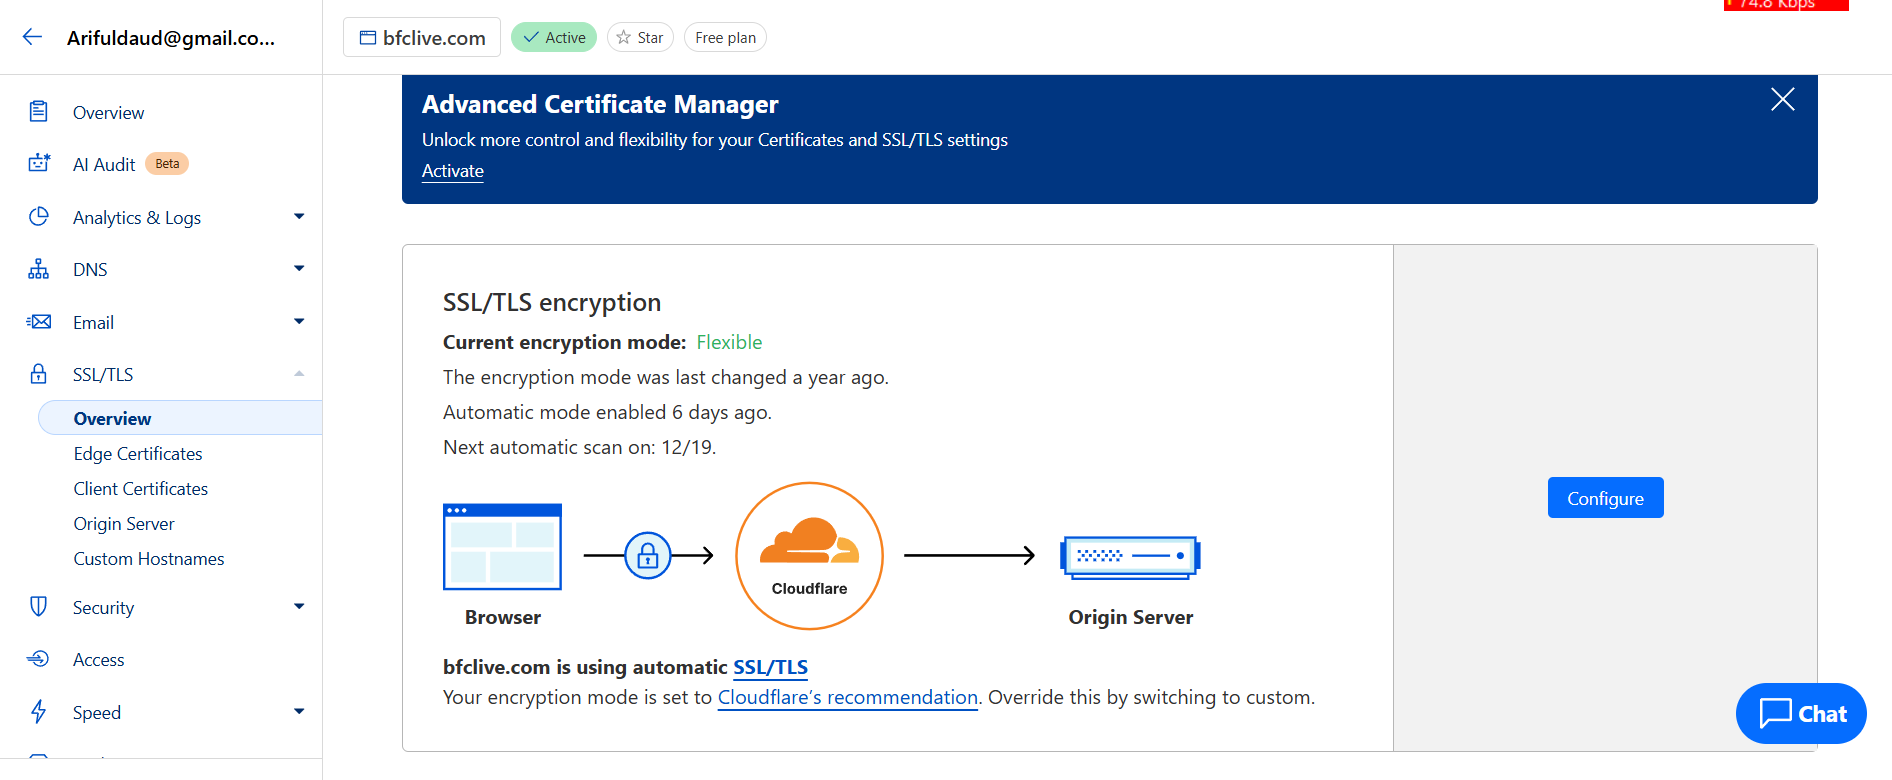Click 'Automatic mode enabled 6 days ago.' text
1892x780 pixels.
coord(607,412)
